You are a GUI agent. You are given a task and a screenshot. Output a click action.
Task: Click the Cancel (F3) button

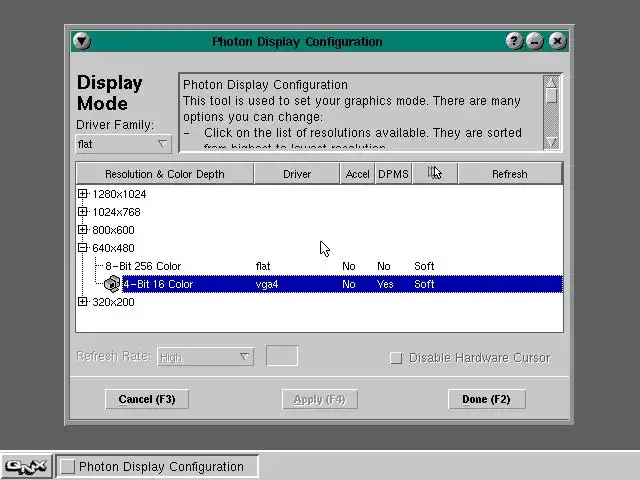point(147,399)
